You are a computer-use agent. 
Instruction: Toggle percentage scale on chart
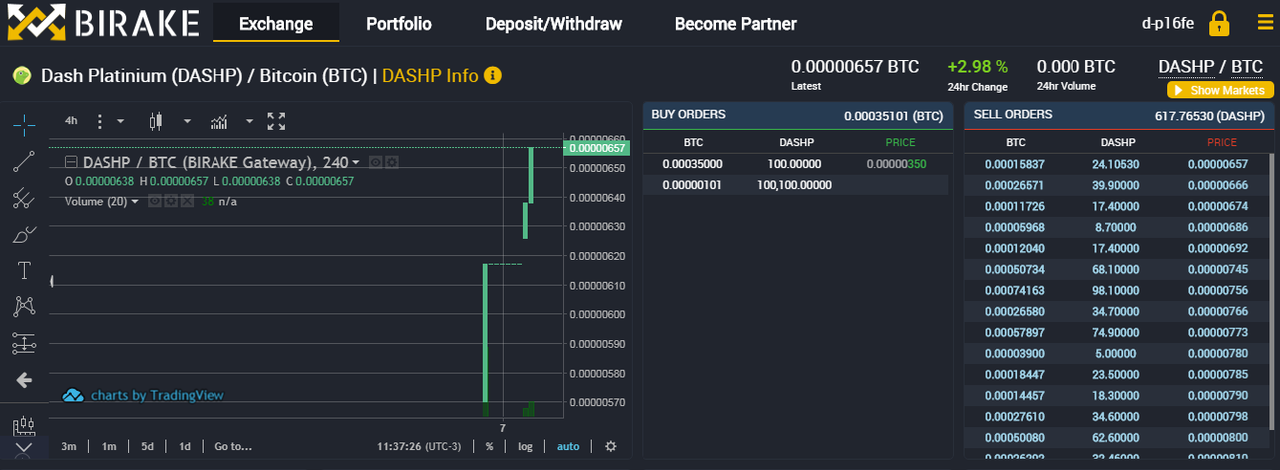coord(489,446)
